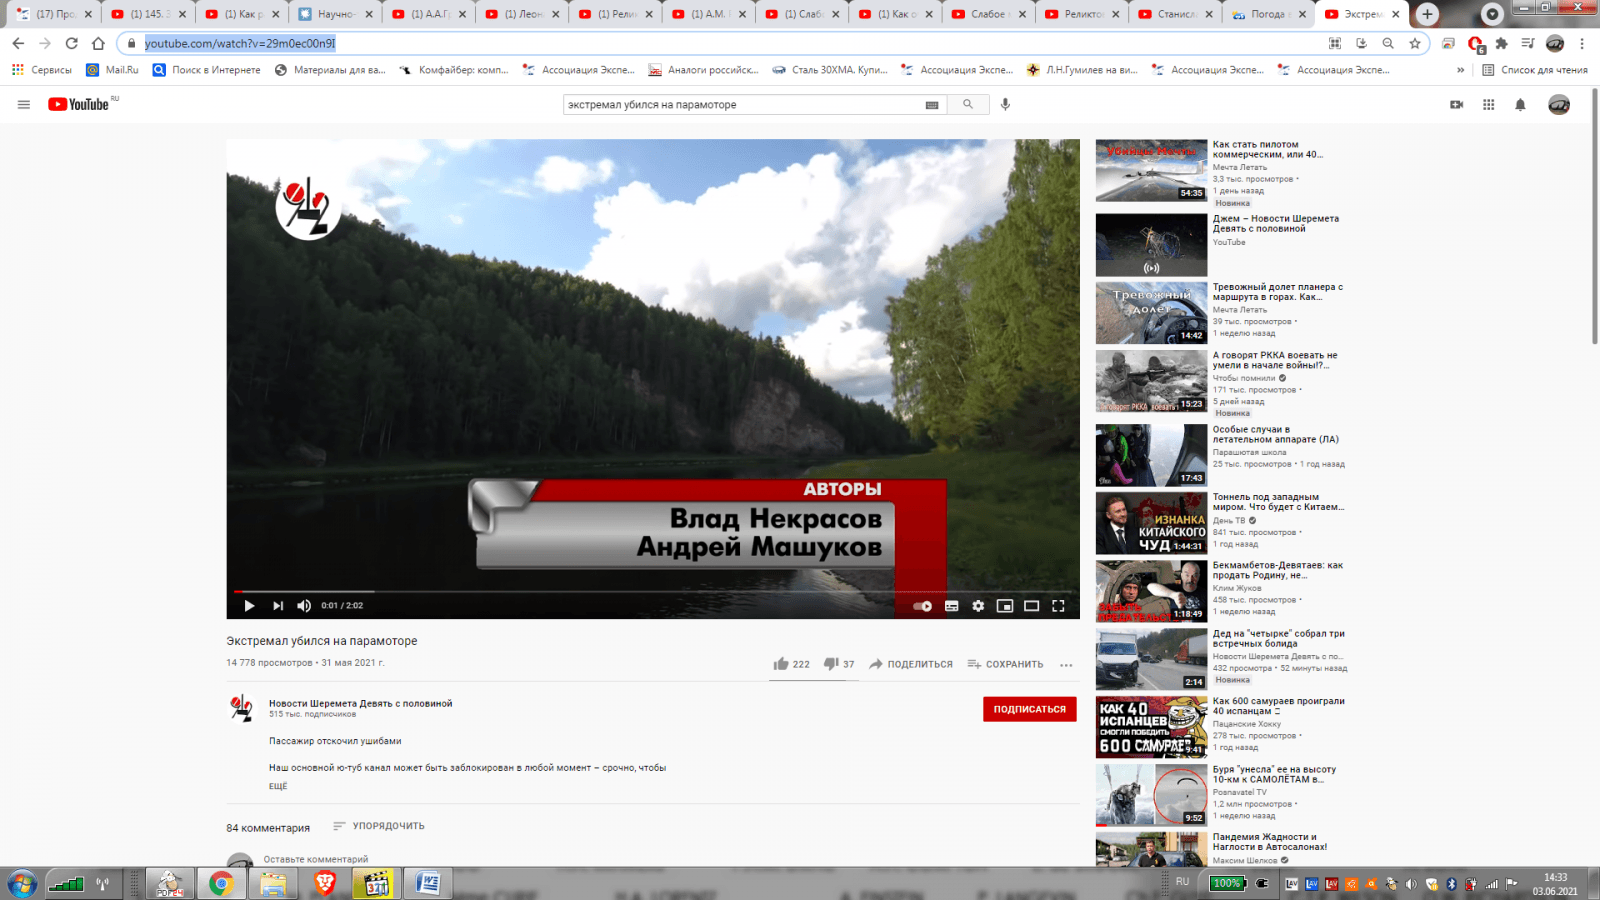This screenshot has height=900, width=1600.
Task: Like the video with thumbs up
Action: pyautogui.click(x=781, y=664)
